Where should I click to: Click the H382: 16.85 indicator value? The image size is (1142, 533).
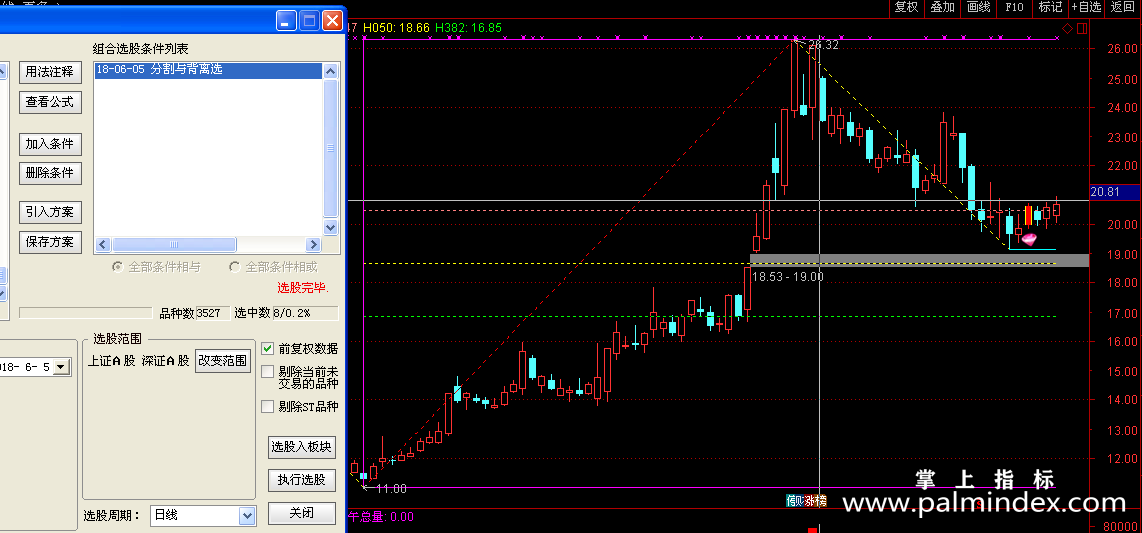coord(468,28)
